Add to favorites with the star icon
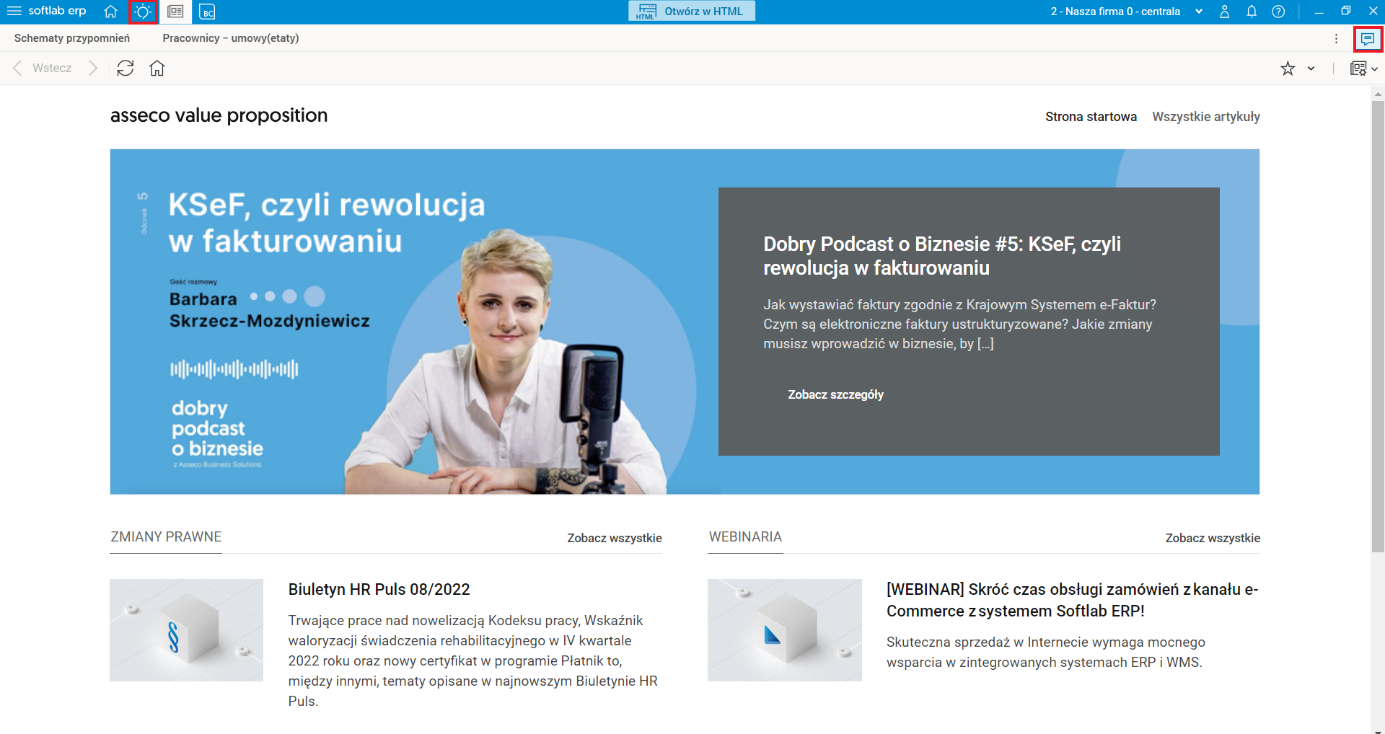This screenshot has height=734, width=1385. 1288,69
